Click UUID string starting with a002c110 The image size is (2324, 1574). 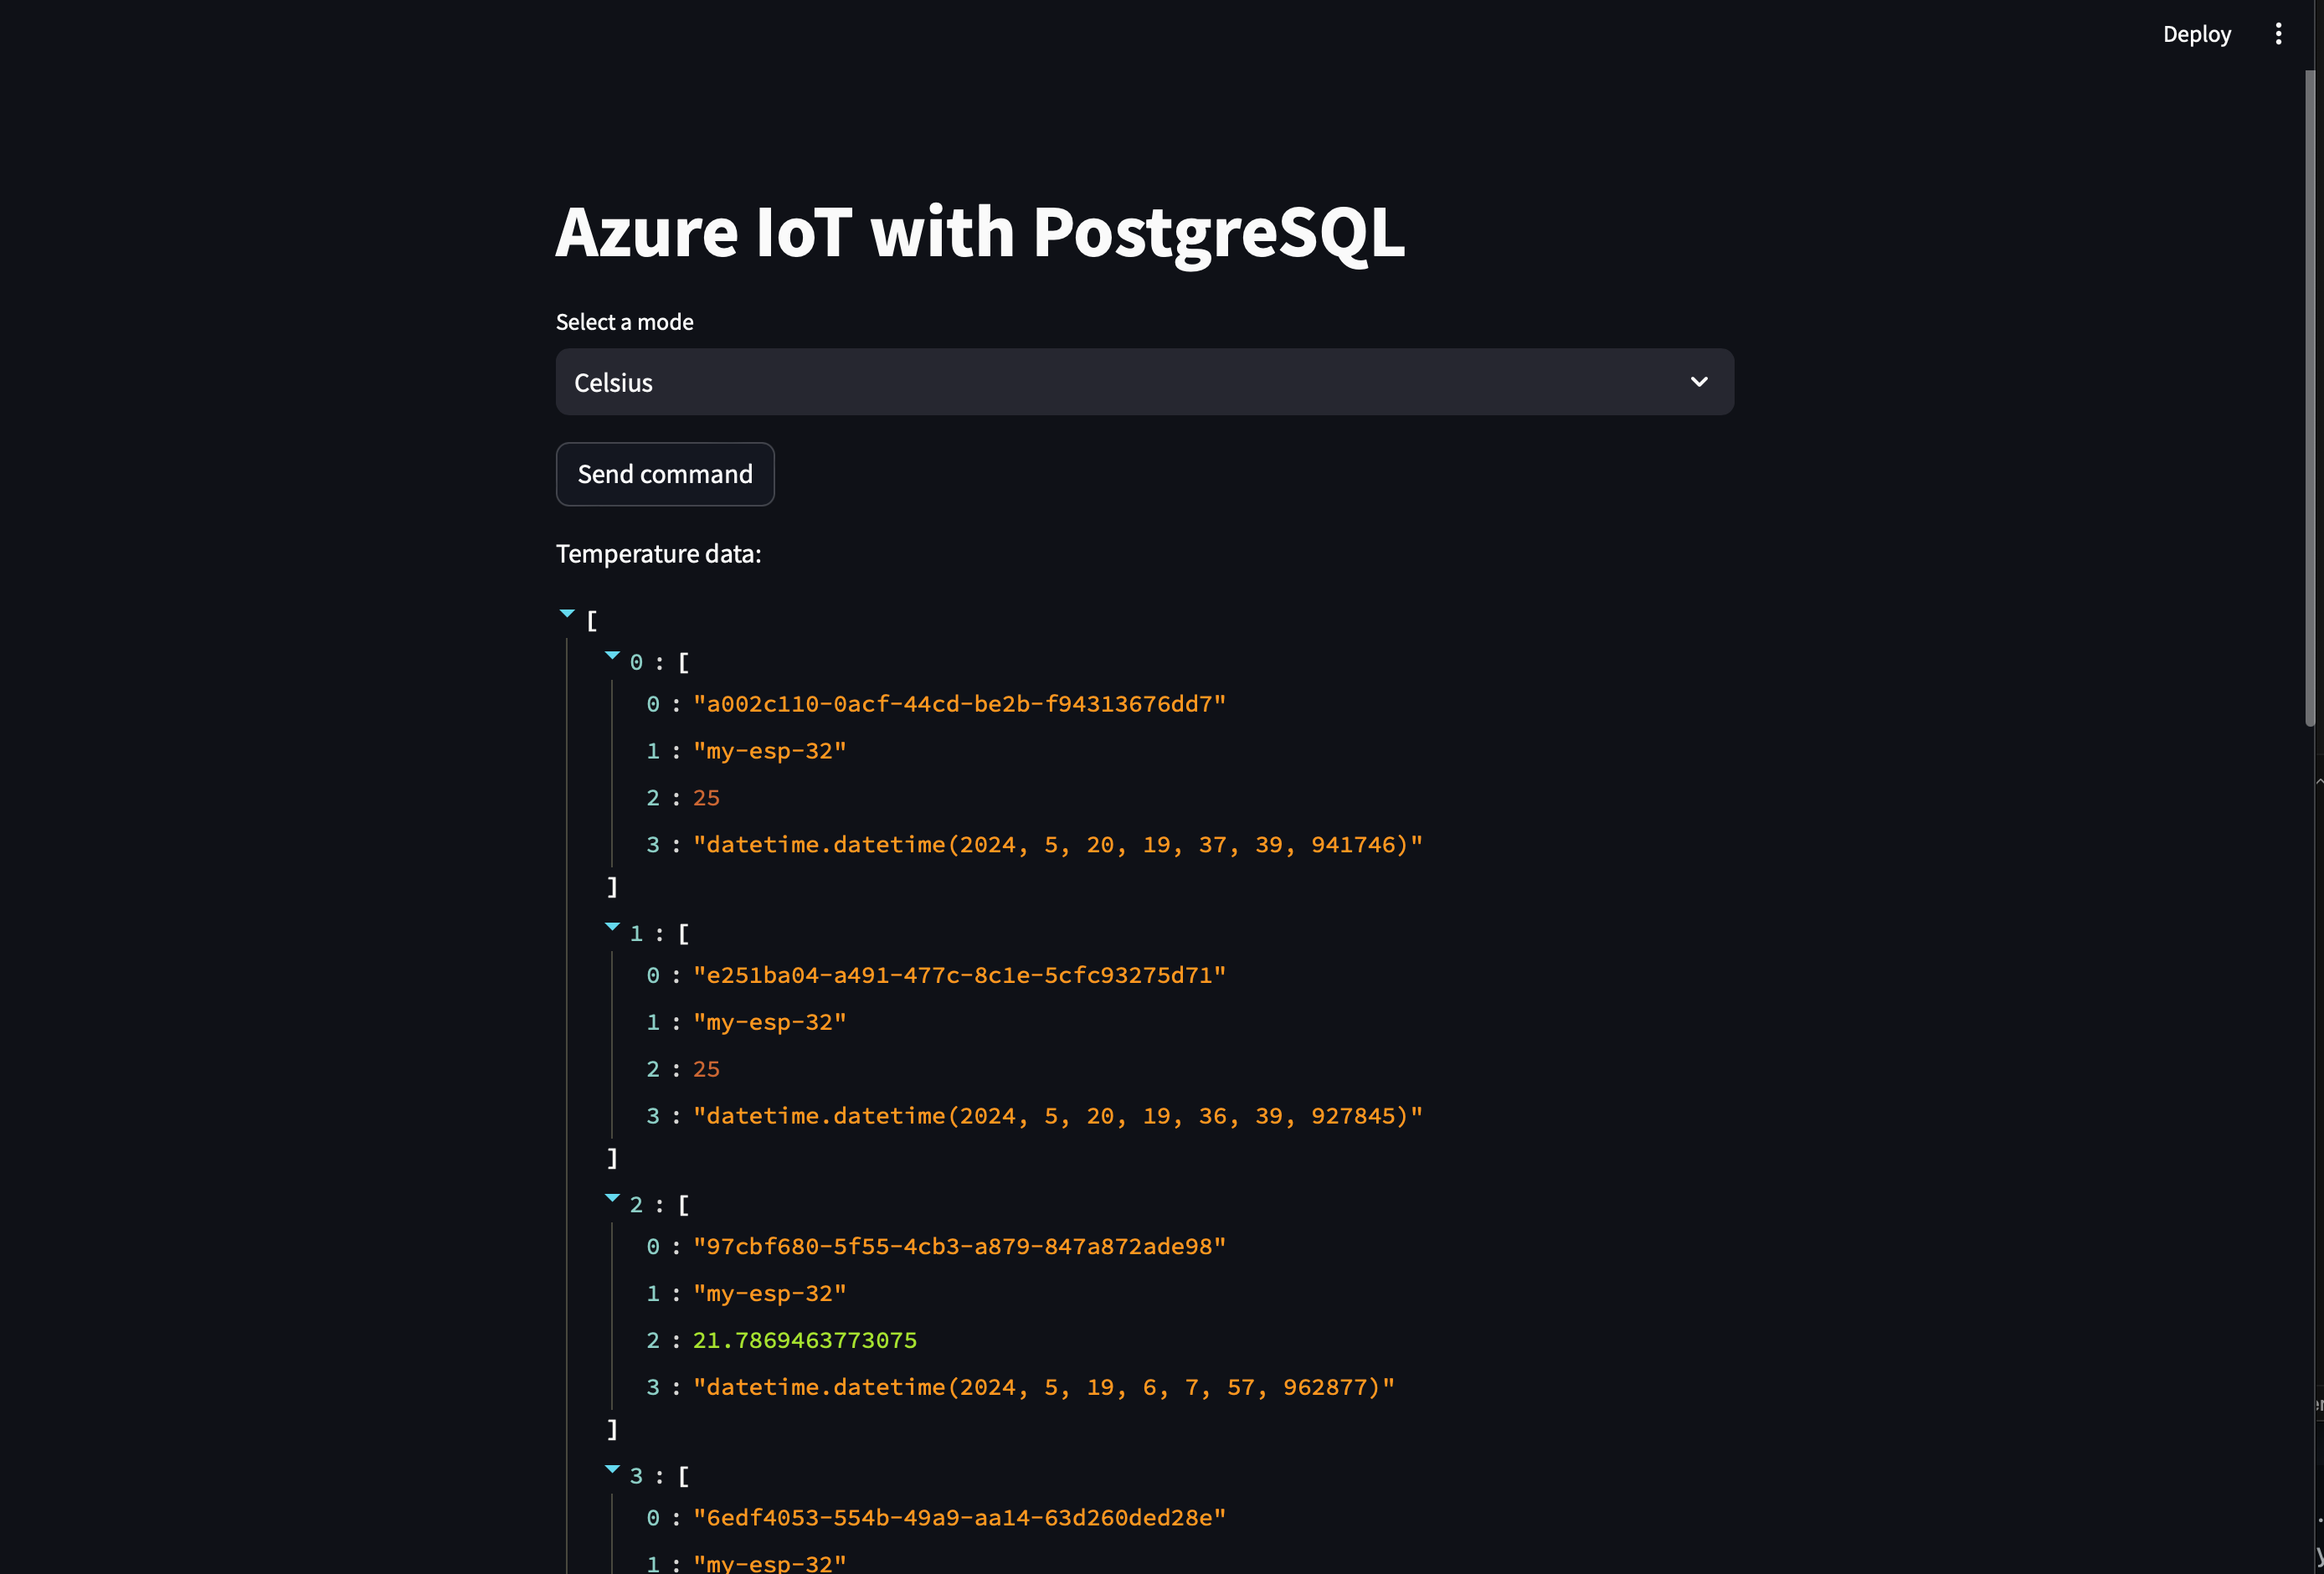pyautogui.click(x=958, y=704)
